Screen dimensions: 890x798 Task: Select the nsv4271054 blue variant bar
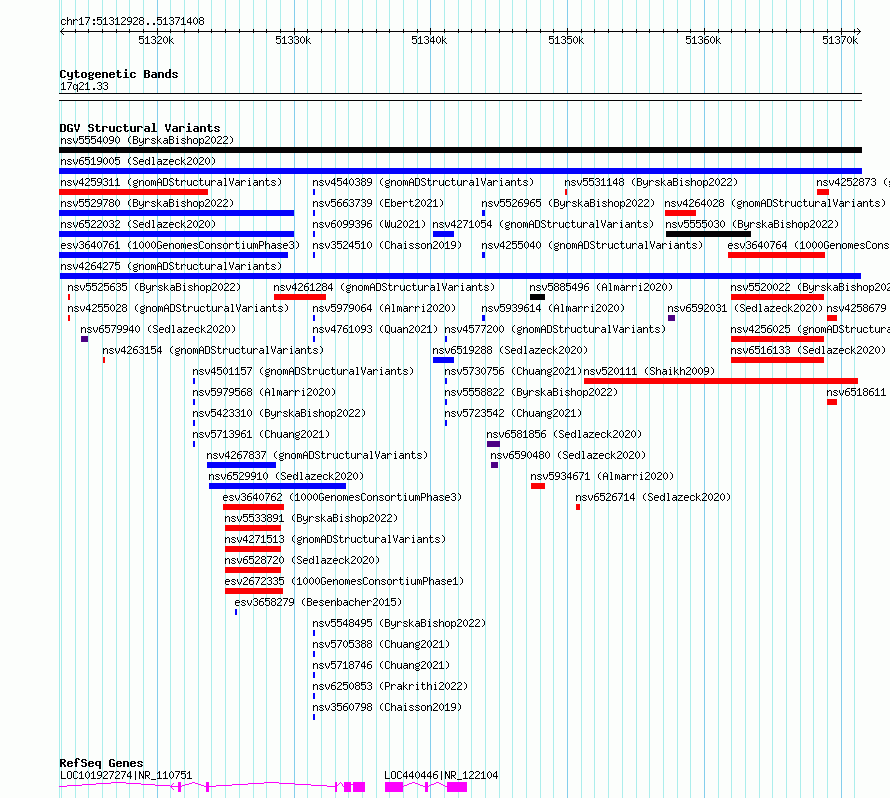click(443, 234)
